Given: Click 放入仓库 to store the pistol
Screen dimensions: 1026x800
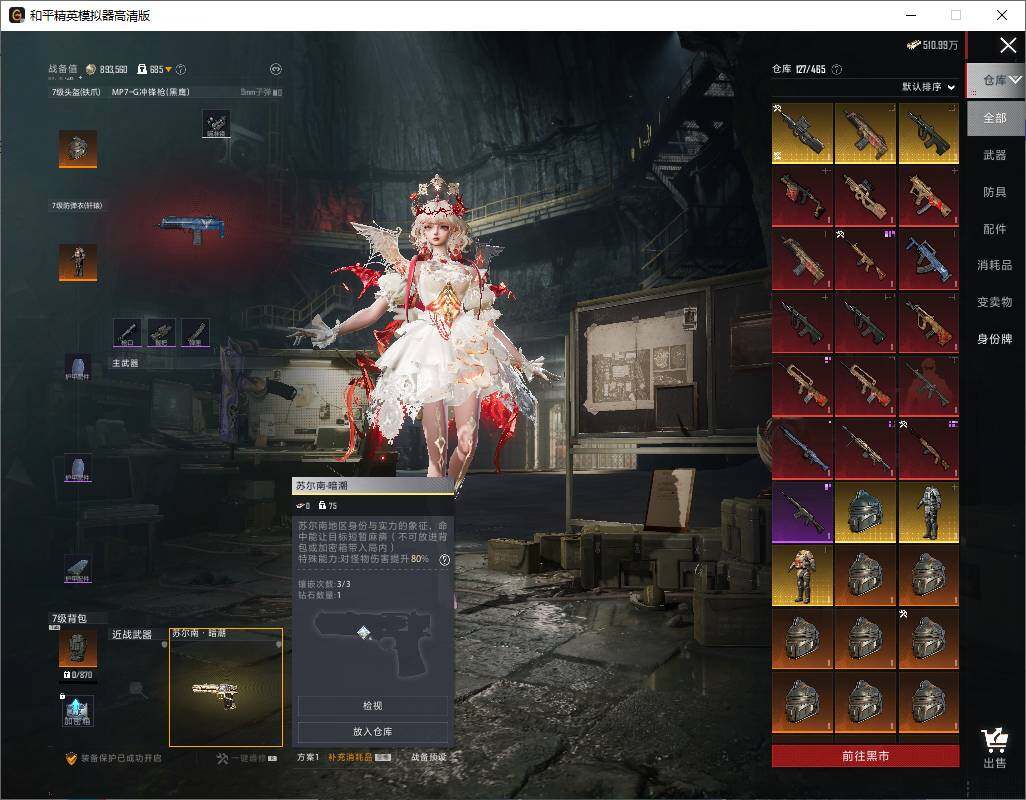Looking at the screenshot, I should point(372,731).
